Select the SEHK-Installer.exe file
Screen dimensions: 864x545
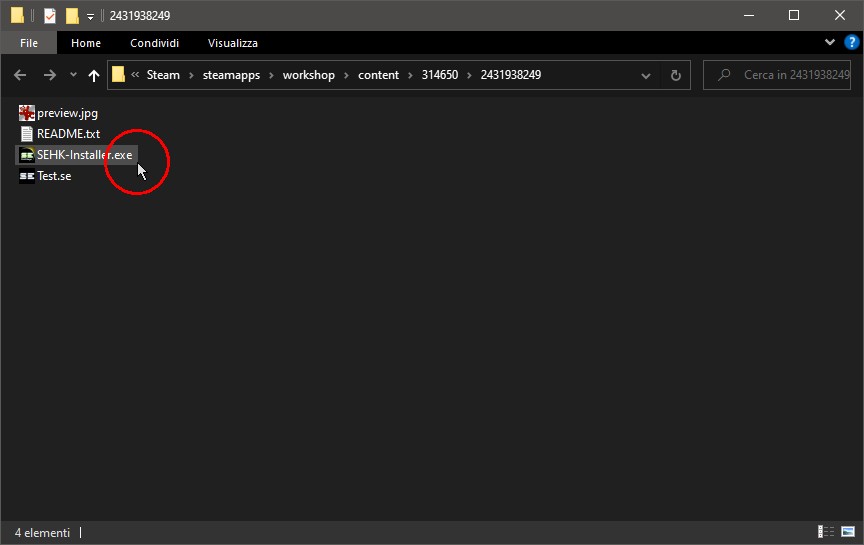coord(84,155)
